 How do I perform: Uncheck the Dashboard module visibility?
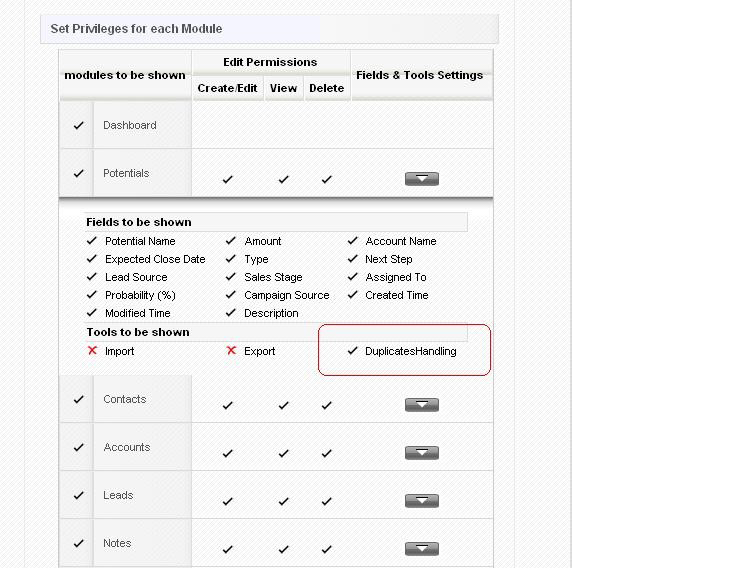(x=78, y=126)
